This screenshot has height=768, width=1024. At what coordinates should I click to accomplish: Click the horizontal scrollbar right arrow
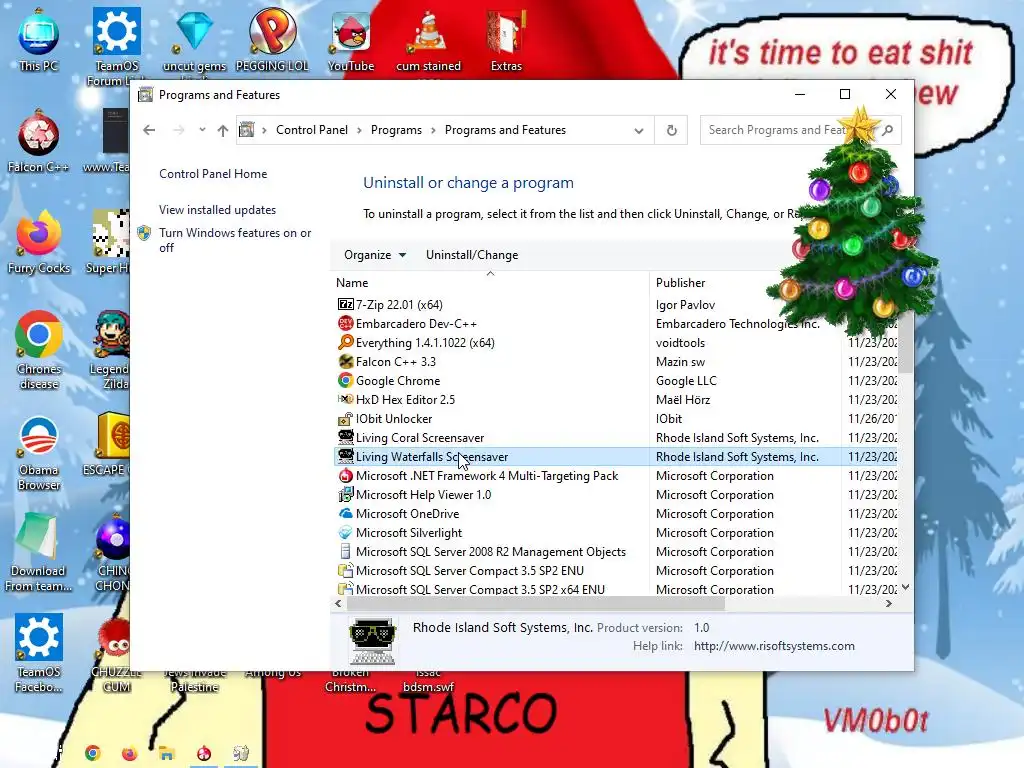[888, 603]
